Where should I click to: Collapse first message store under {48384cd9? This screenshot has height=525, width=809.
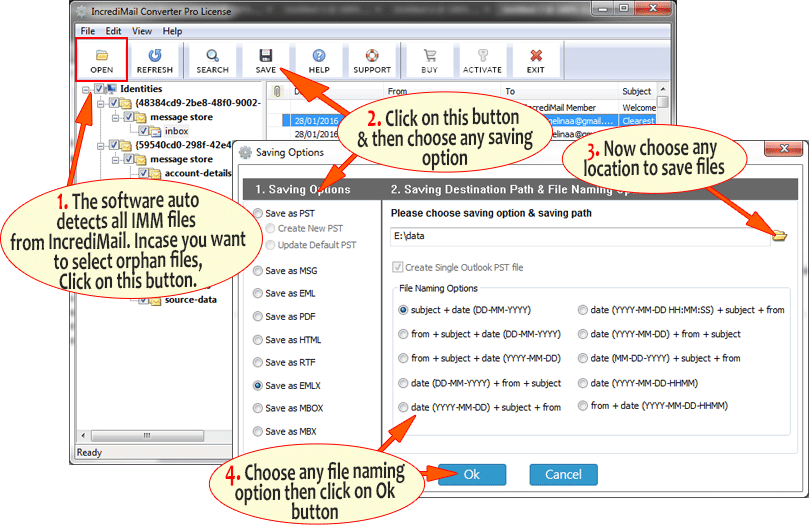[x=116, y=118]
